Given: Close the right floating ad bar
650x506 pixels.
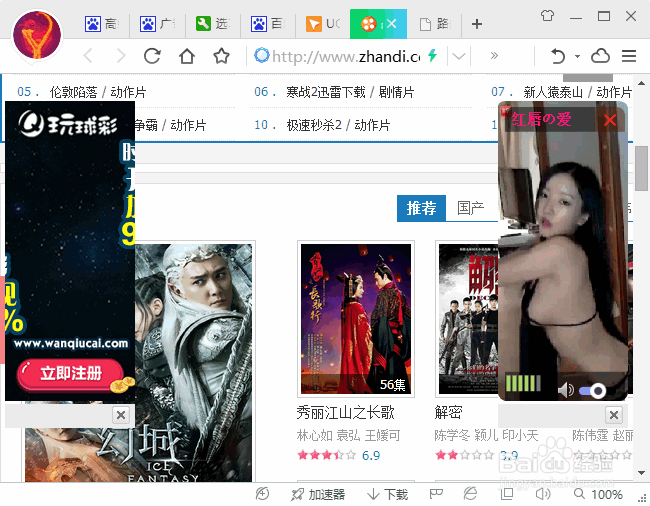Looking at the screenshot, I should point(614,415).
